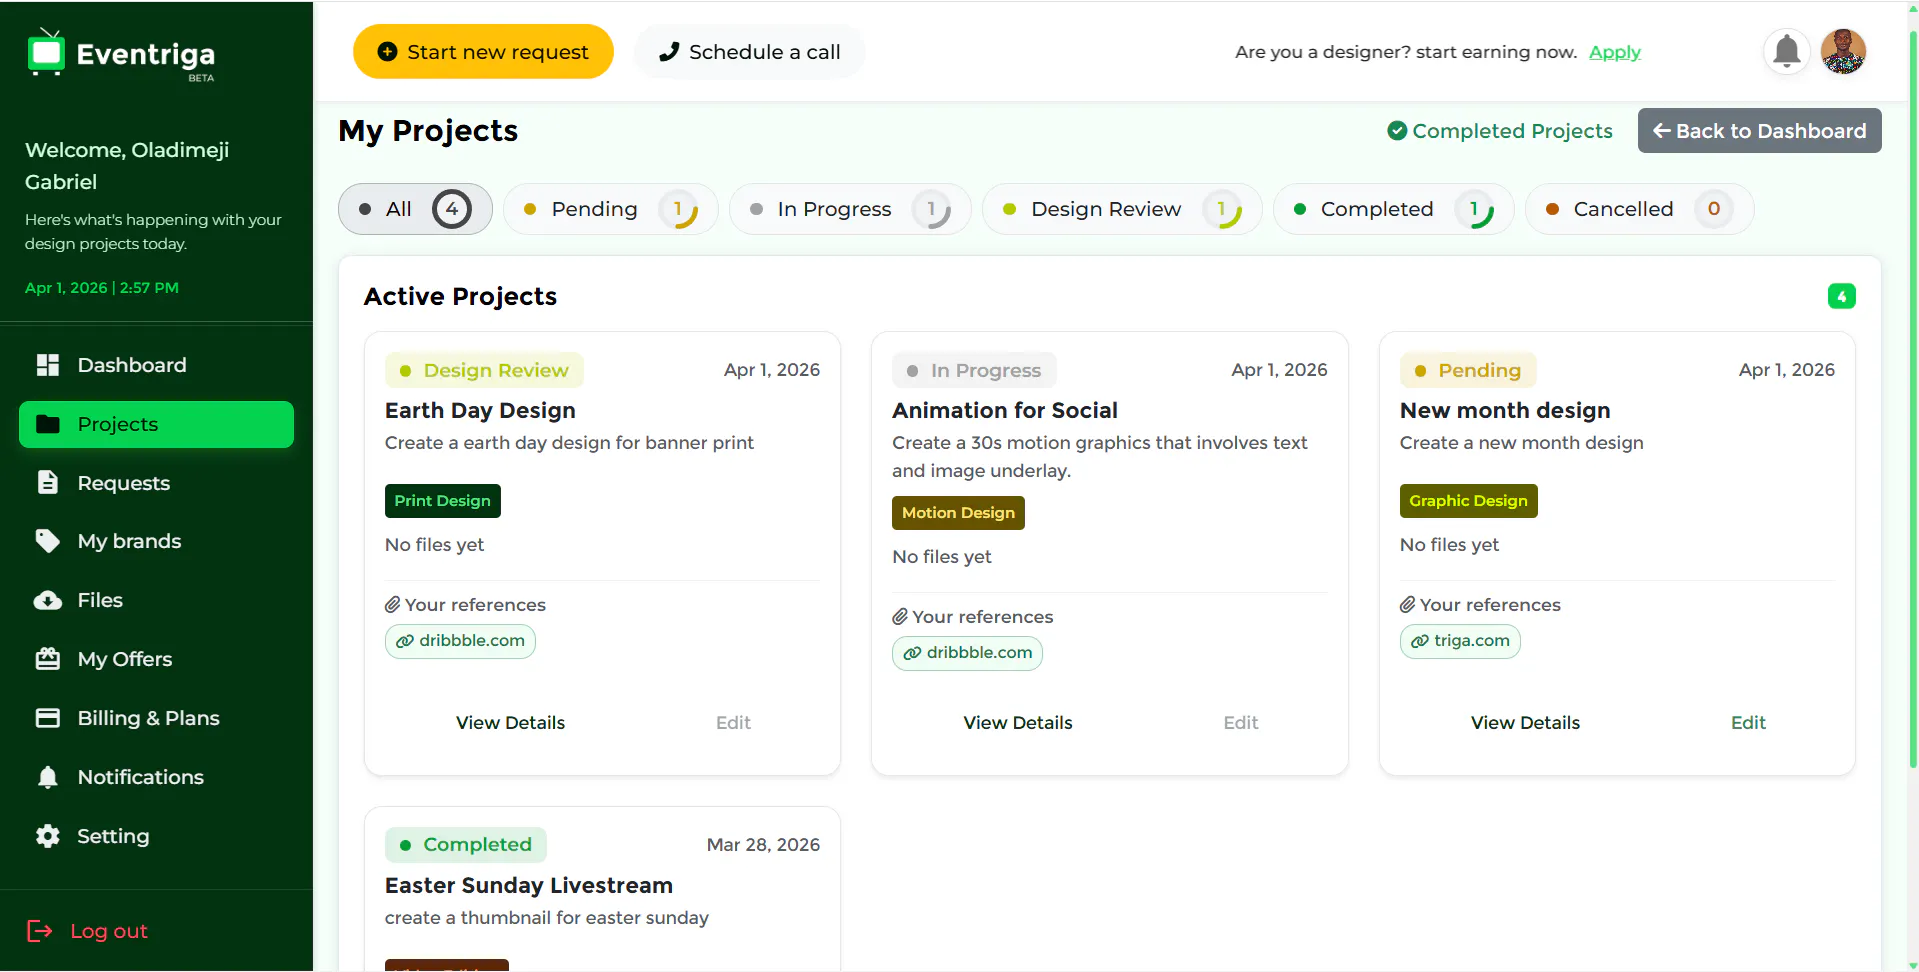
Task: Click the Pending count ring indicator
Action: point(678,209)
